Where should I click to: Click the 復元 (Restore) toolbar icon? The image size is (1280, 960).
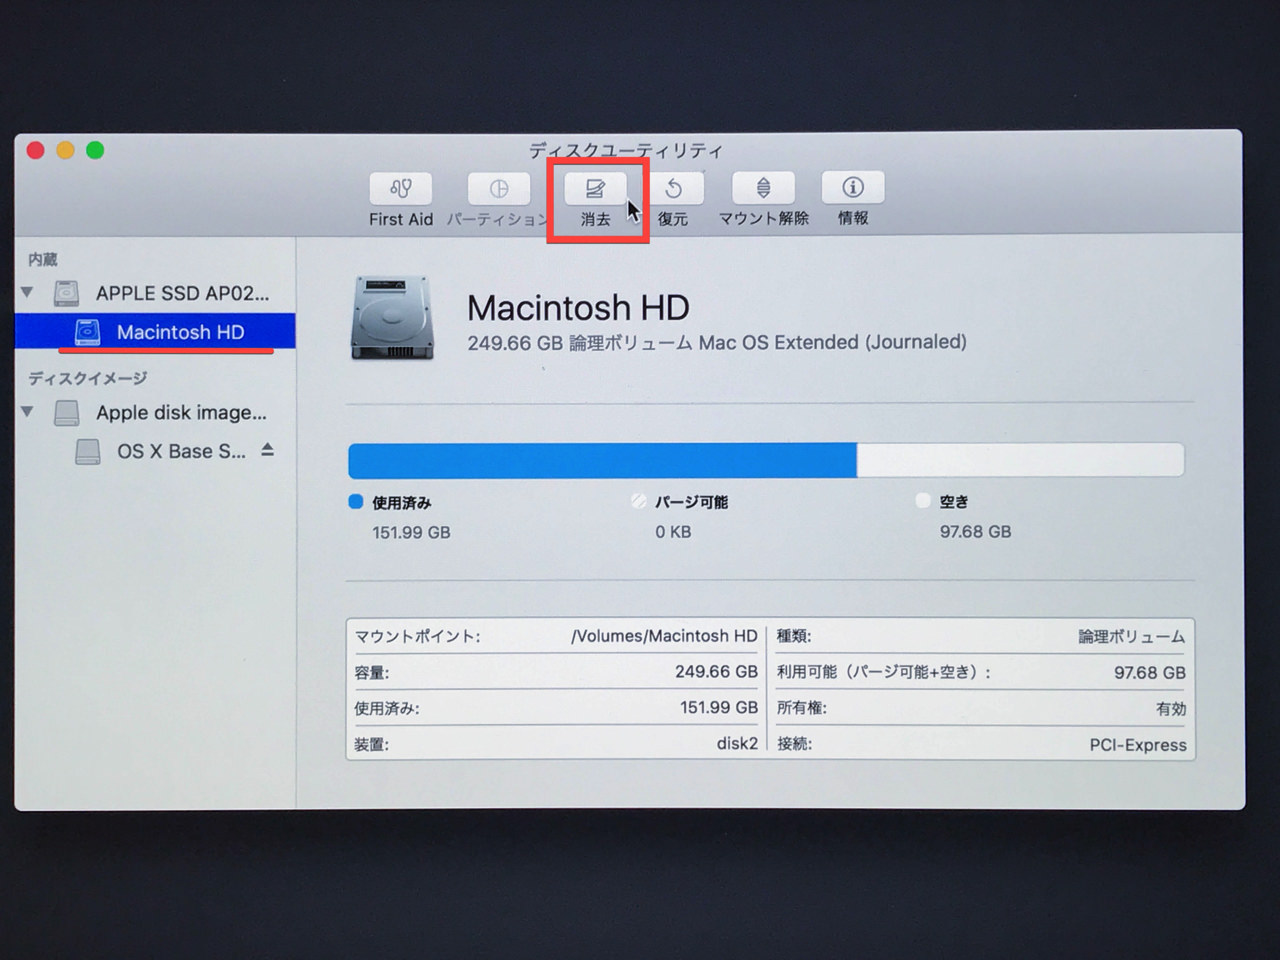[674, 188]
